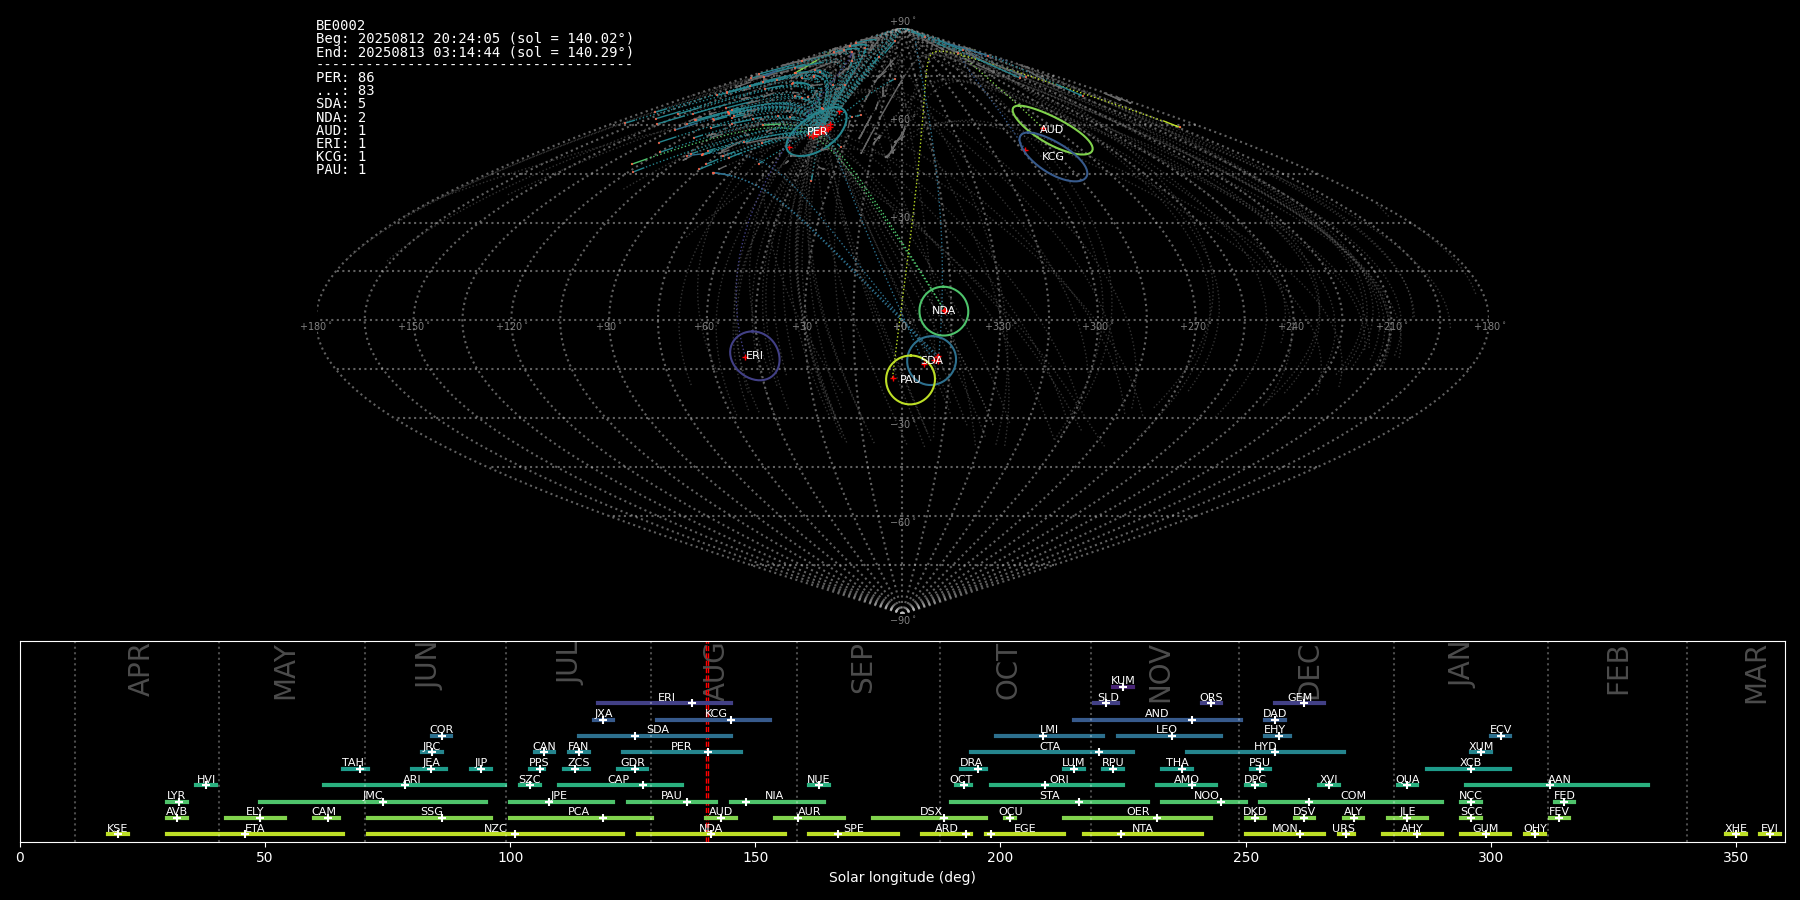Click the ORI shower bar in timeline
The image size is (1800, 900).
coord(1057,785)
